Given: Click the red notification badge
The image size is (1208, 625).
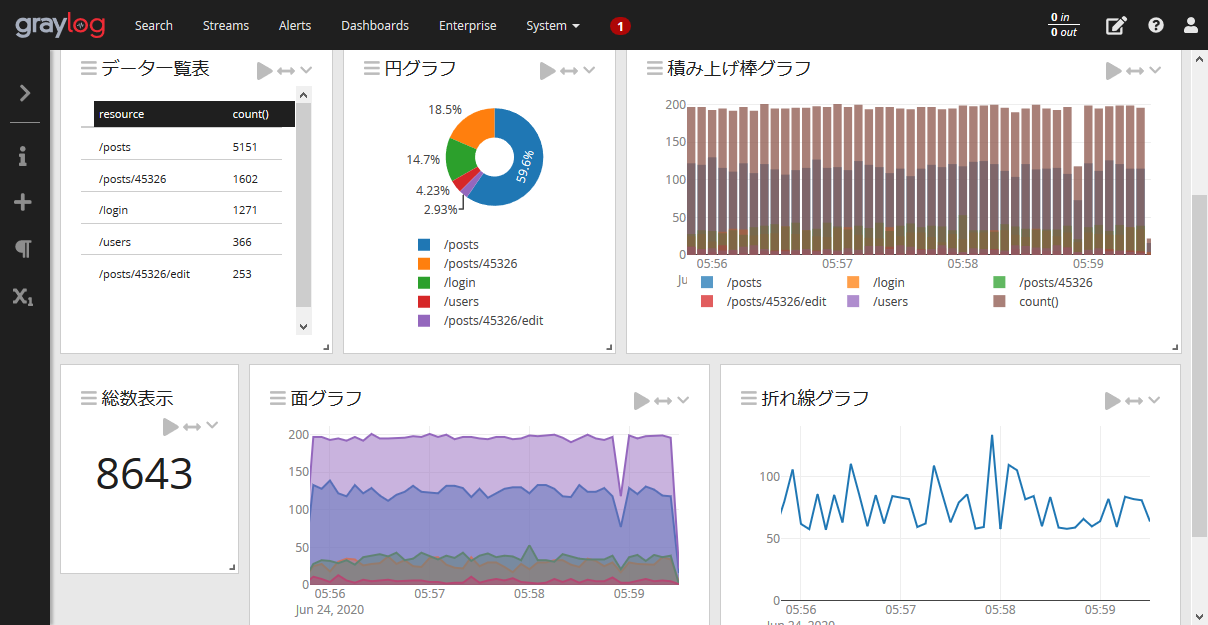Looking at the screenshot, I should click(x=620, y=26).
